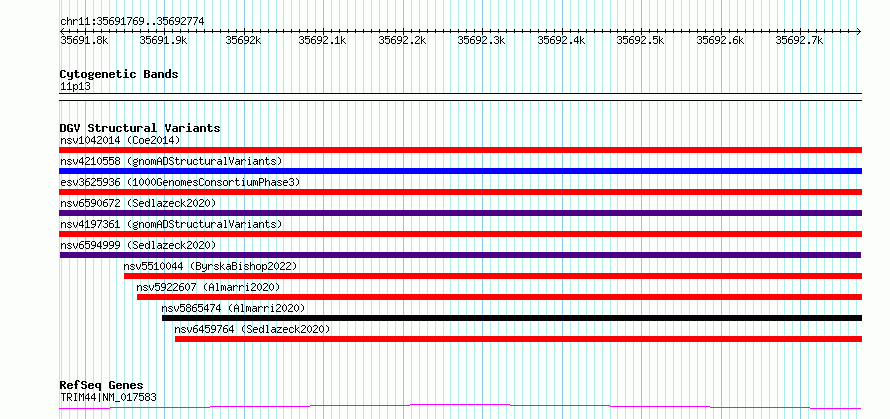This screenshot has height=419, width=890.
Task: Click the 35692.5k ruler position
Action: [640, 40]
